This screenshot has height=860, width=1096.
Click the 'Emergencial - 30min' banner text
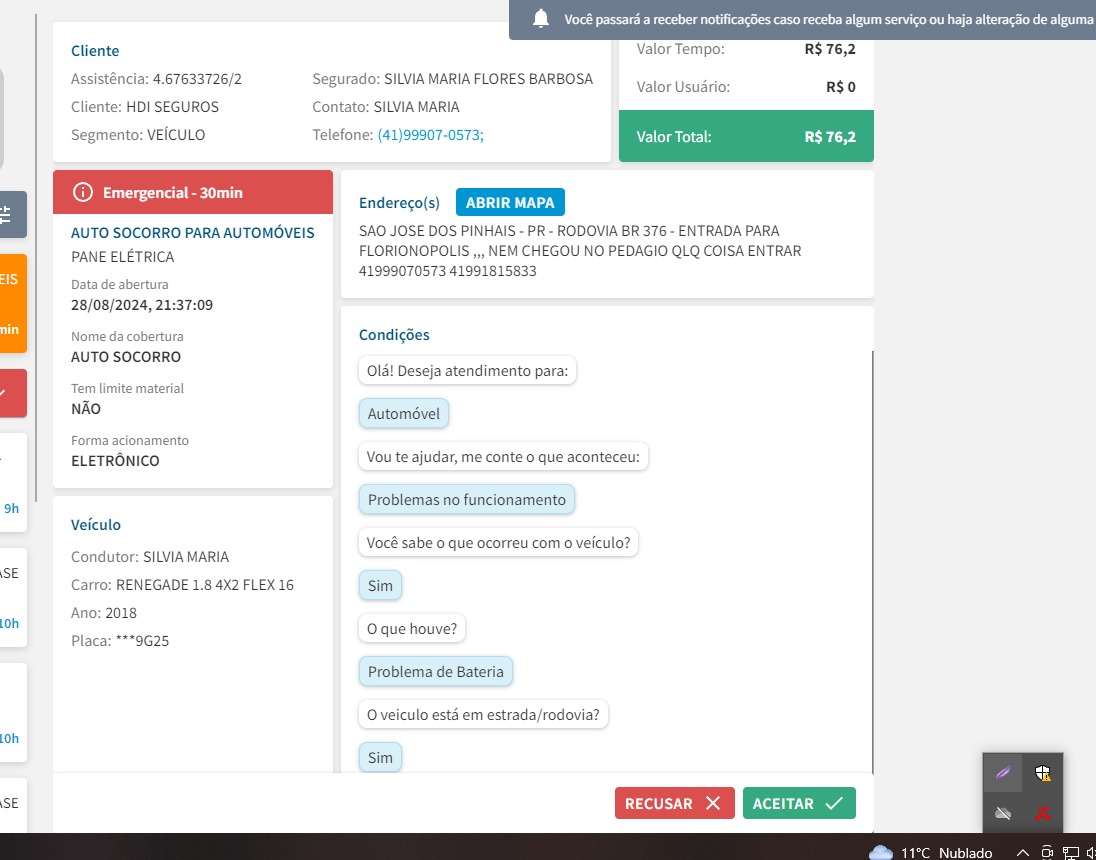pos(173,193)
